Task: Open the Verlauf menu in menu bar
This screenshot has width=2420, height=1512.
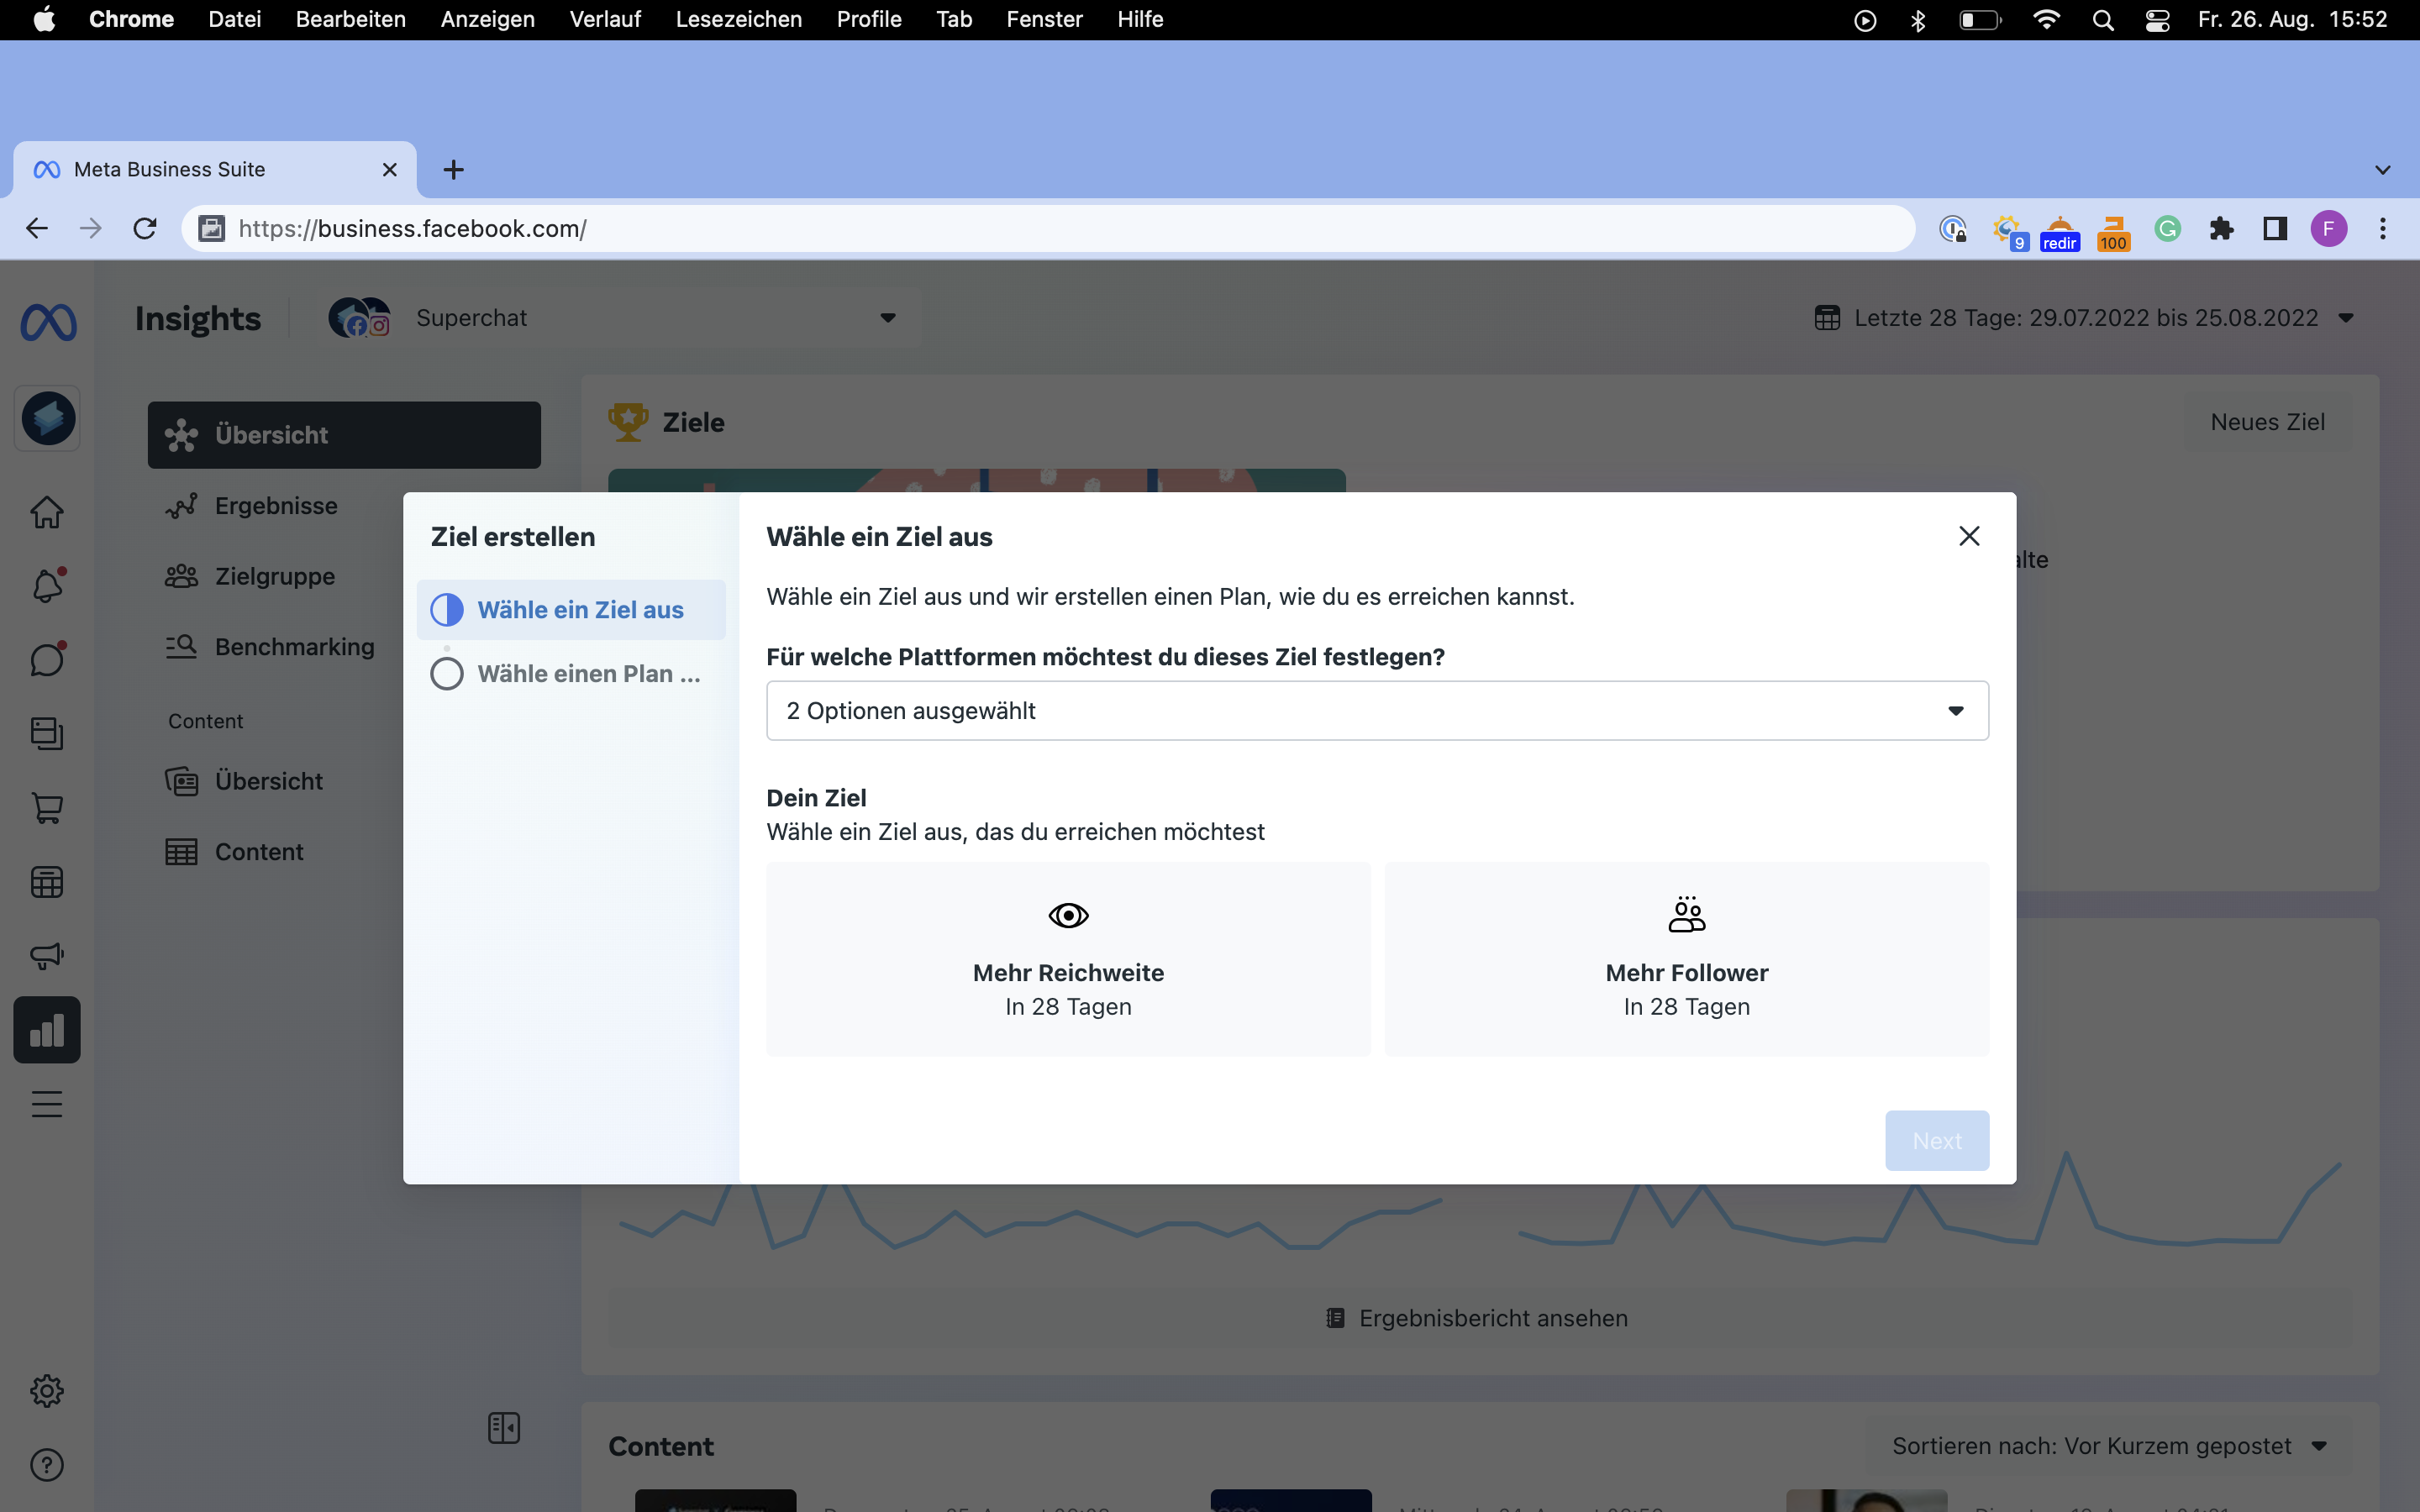Action: tap(605, 19)
